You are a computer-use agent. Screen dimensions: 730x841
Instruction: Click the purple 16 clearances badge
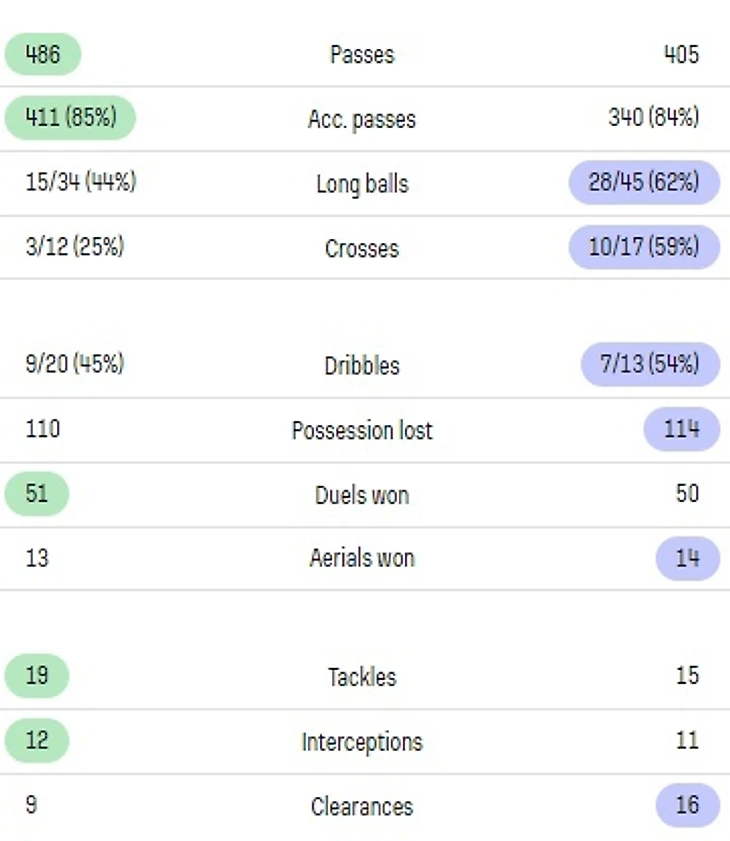tap(687, 805)
